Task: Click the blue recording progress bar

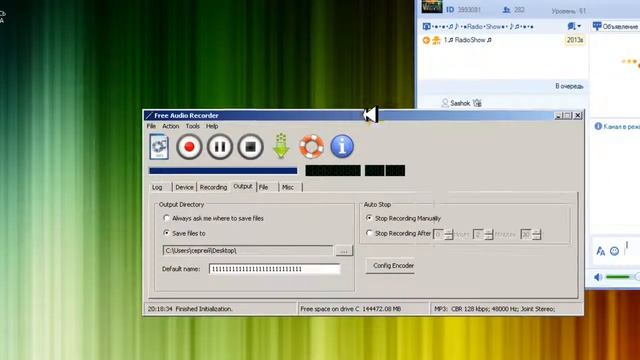Action: 223,171
